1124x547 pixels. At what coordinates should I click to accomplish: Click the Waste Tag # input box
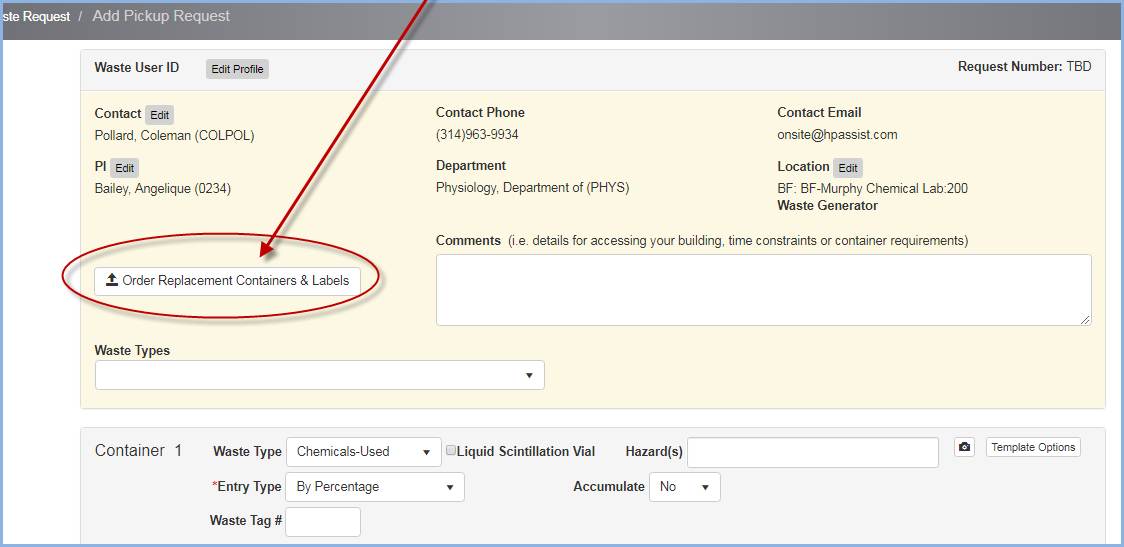coord(322,521)
